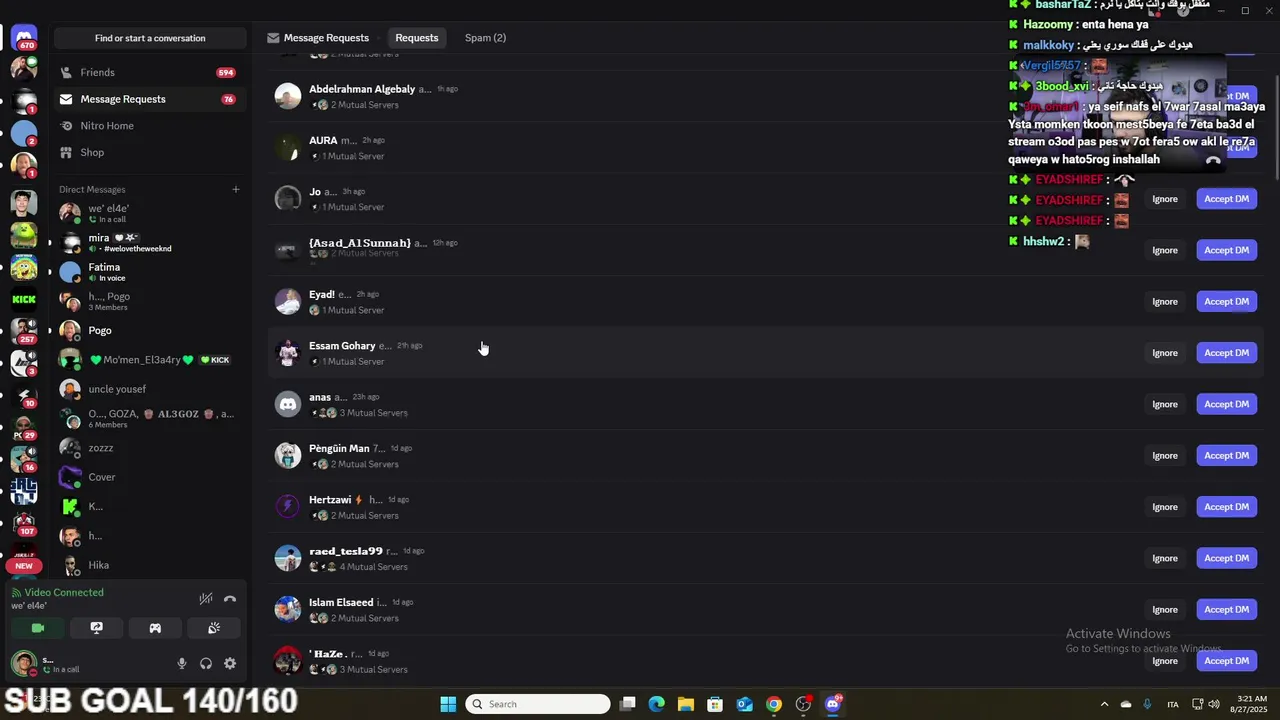The height and width of the screenshot is (720, 1280).
Task: Open Abdelrahman Algebaly request row
Action: [765, 96]
